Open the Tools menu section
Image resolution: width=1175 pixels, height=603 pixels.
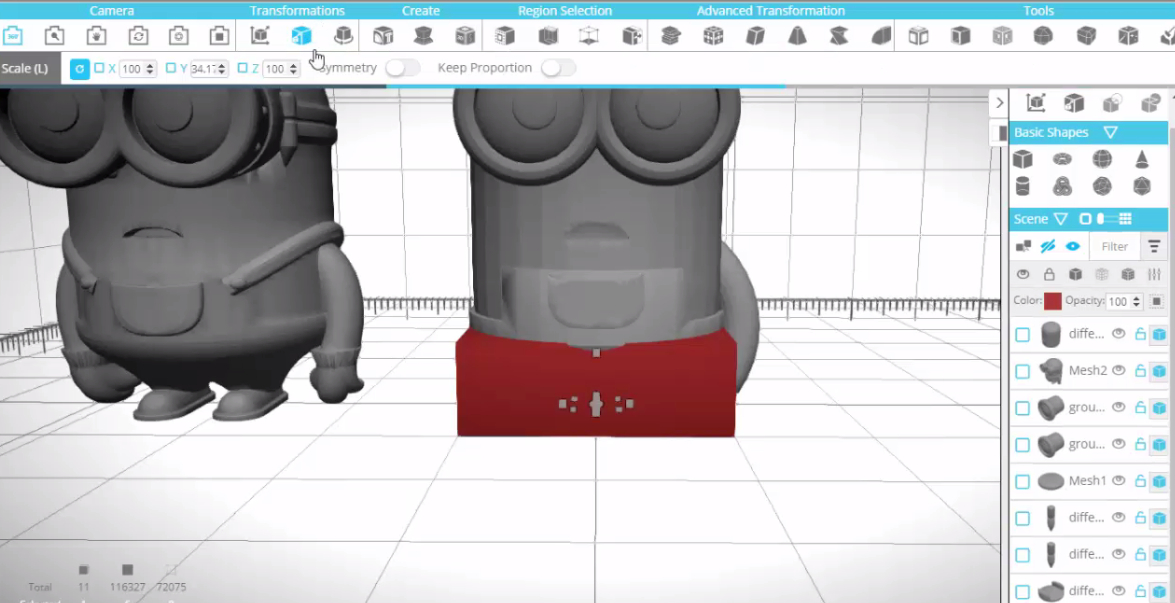click(1039, 10)
